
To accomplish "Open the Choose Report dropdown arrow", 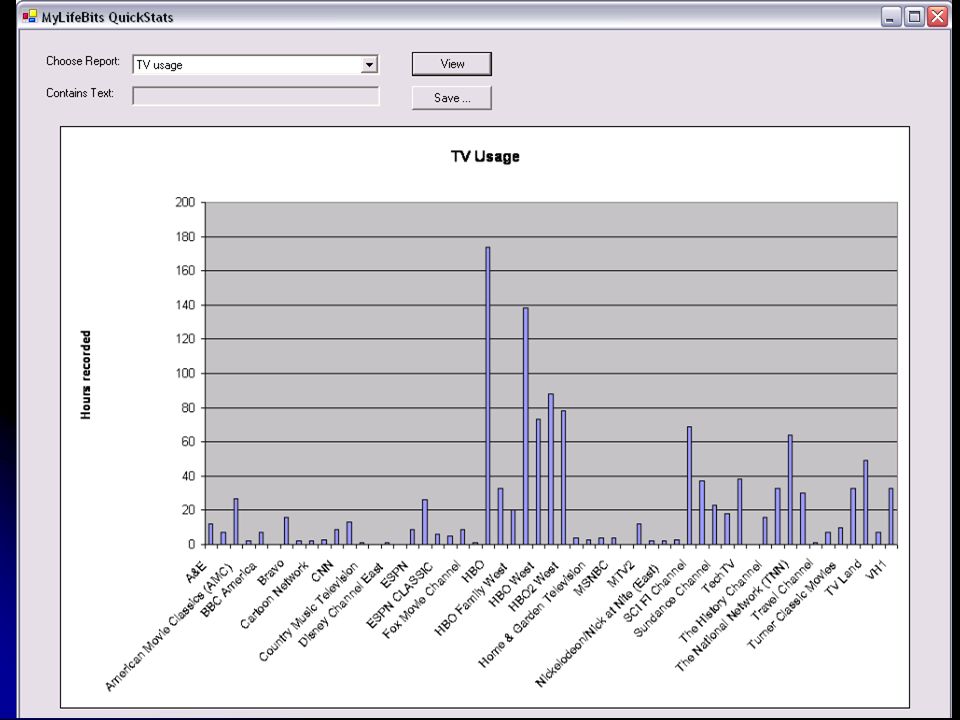I will pos(369,64).
